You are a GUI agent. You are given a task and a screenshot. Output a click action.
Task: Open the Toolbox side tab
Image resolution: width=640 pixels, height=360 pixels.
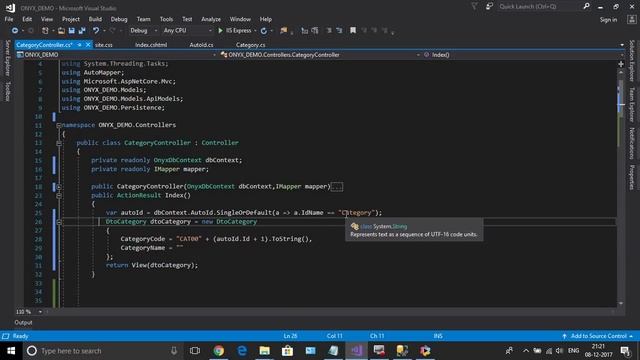(x=7, y=91)
